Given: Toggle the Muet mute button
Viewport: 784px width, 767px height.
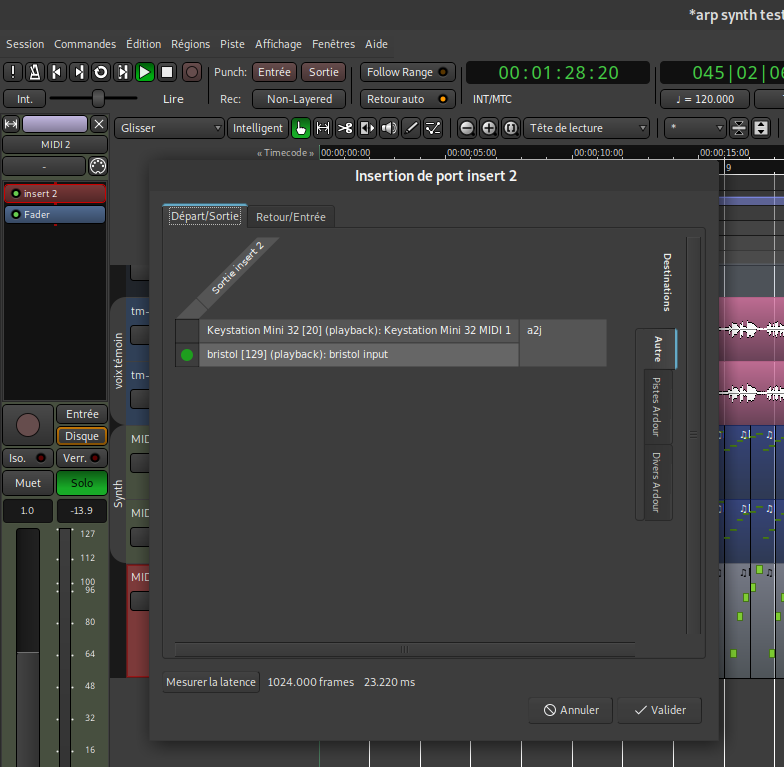Looking at the screenshot, I should (x=28, y=483).
